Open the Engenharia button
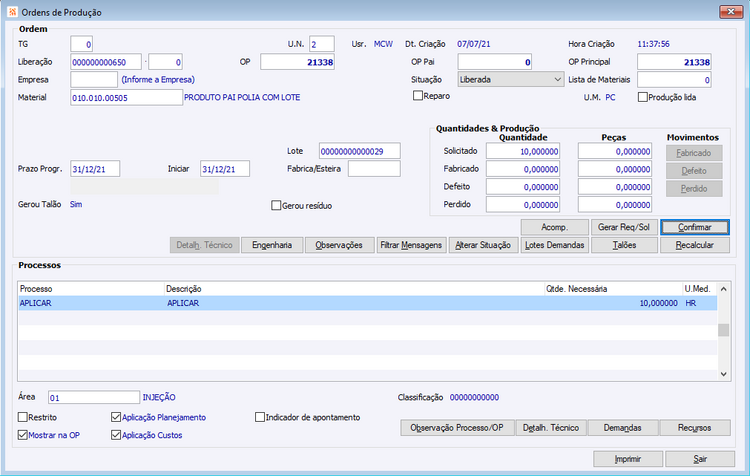 point(272,245)
